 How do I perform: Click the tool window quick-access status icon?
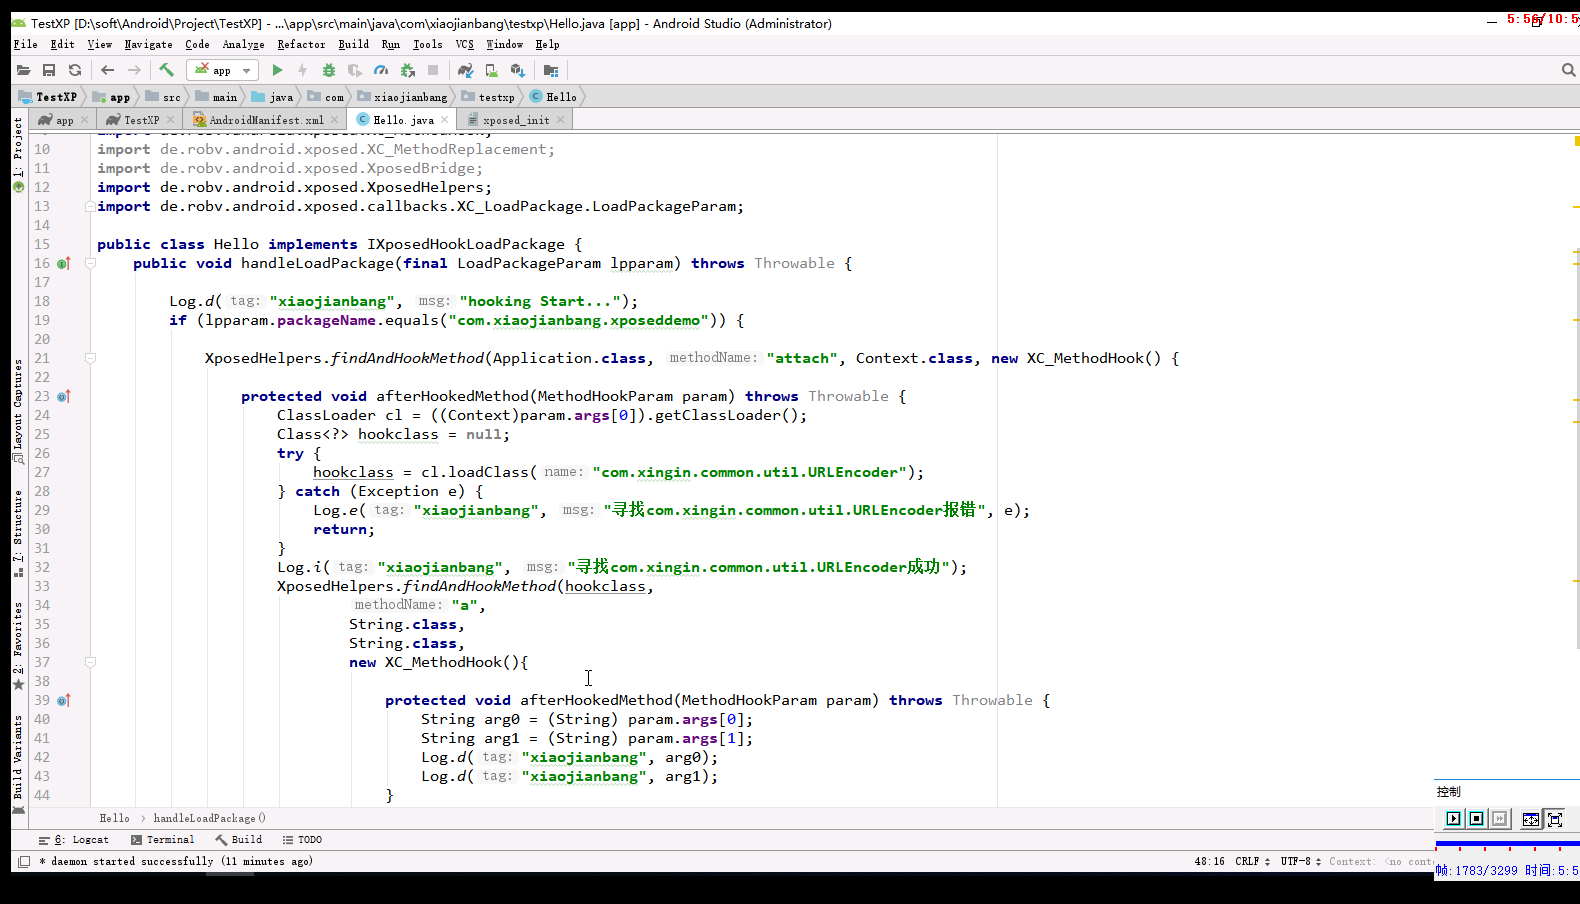pyautogui.click(x=24, y=861)
